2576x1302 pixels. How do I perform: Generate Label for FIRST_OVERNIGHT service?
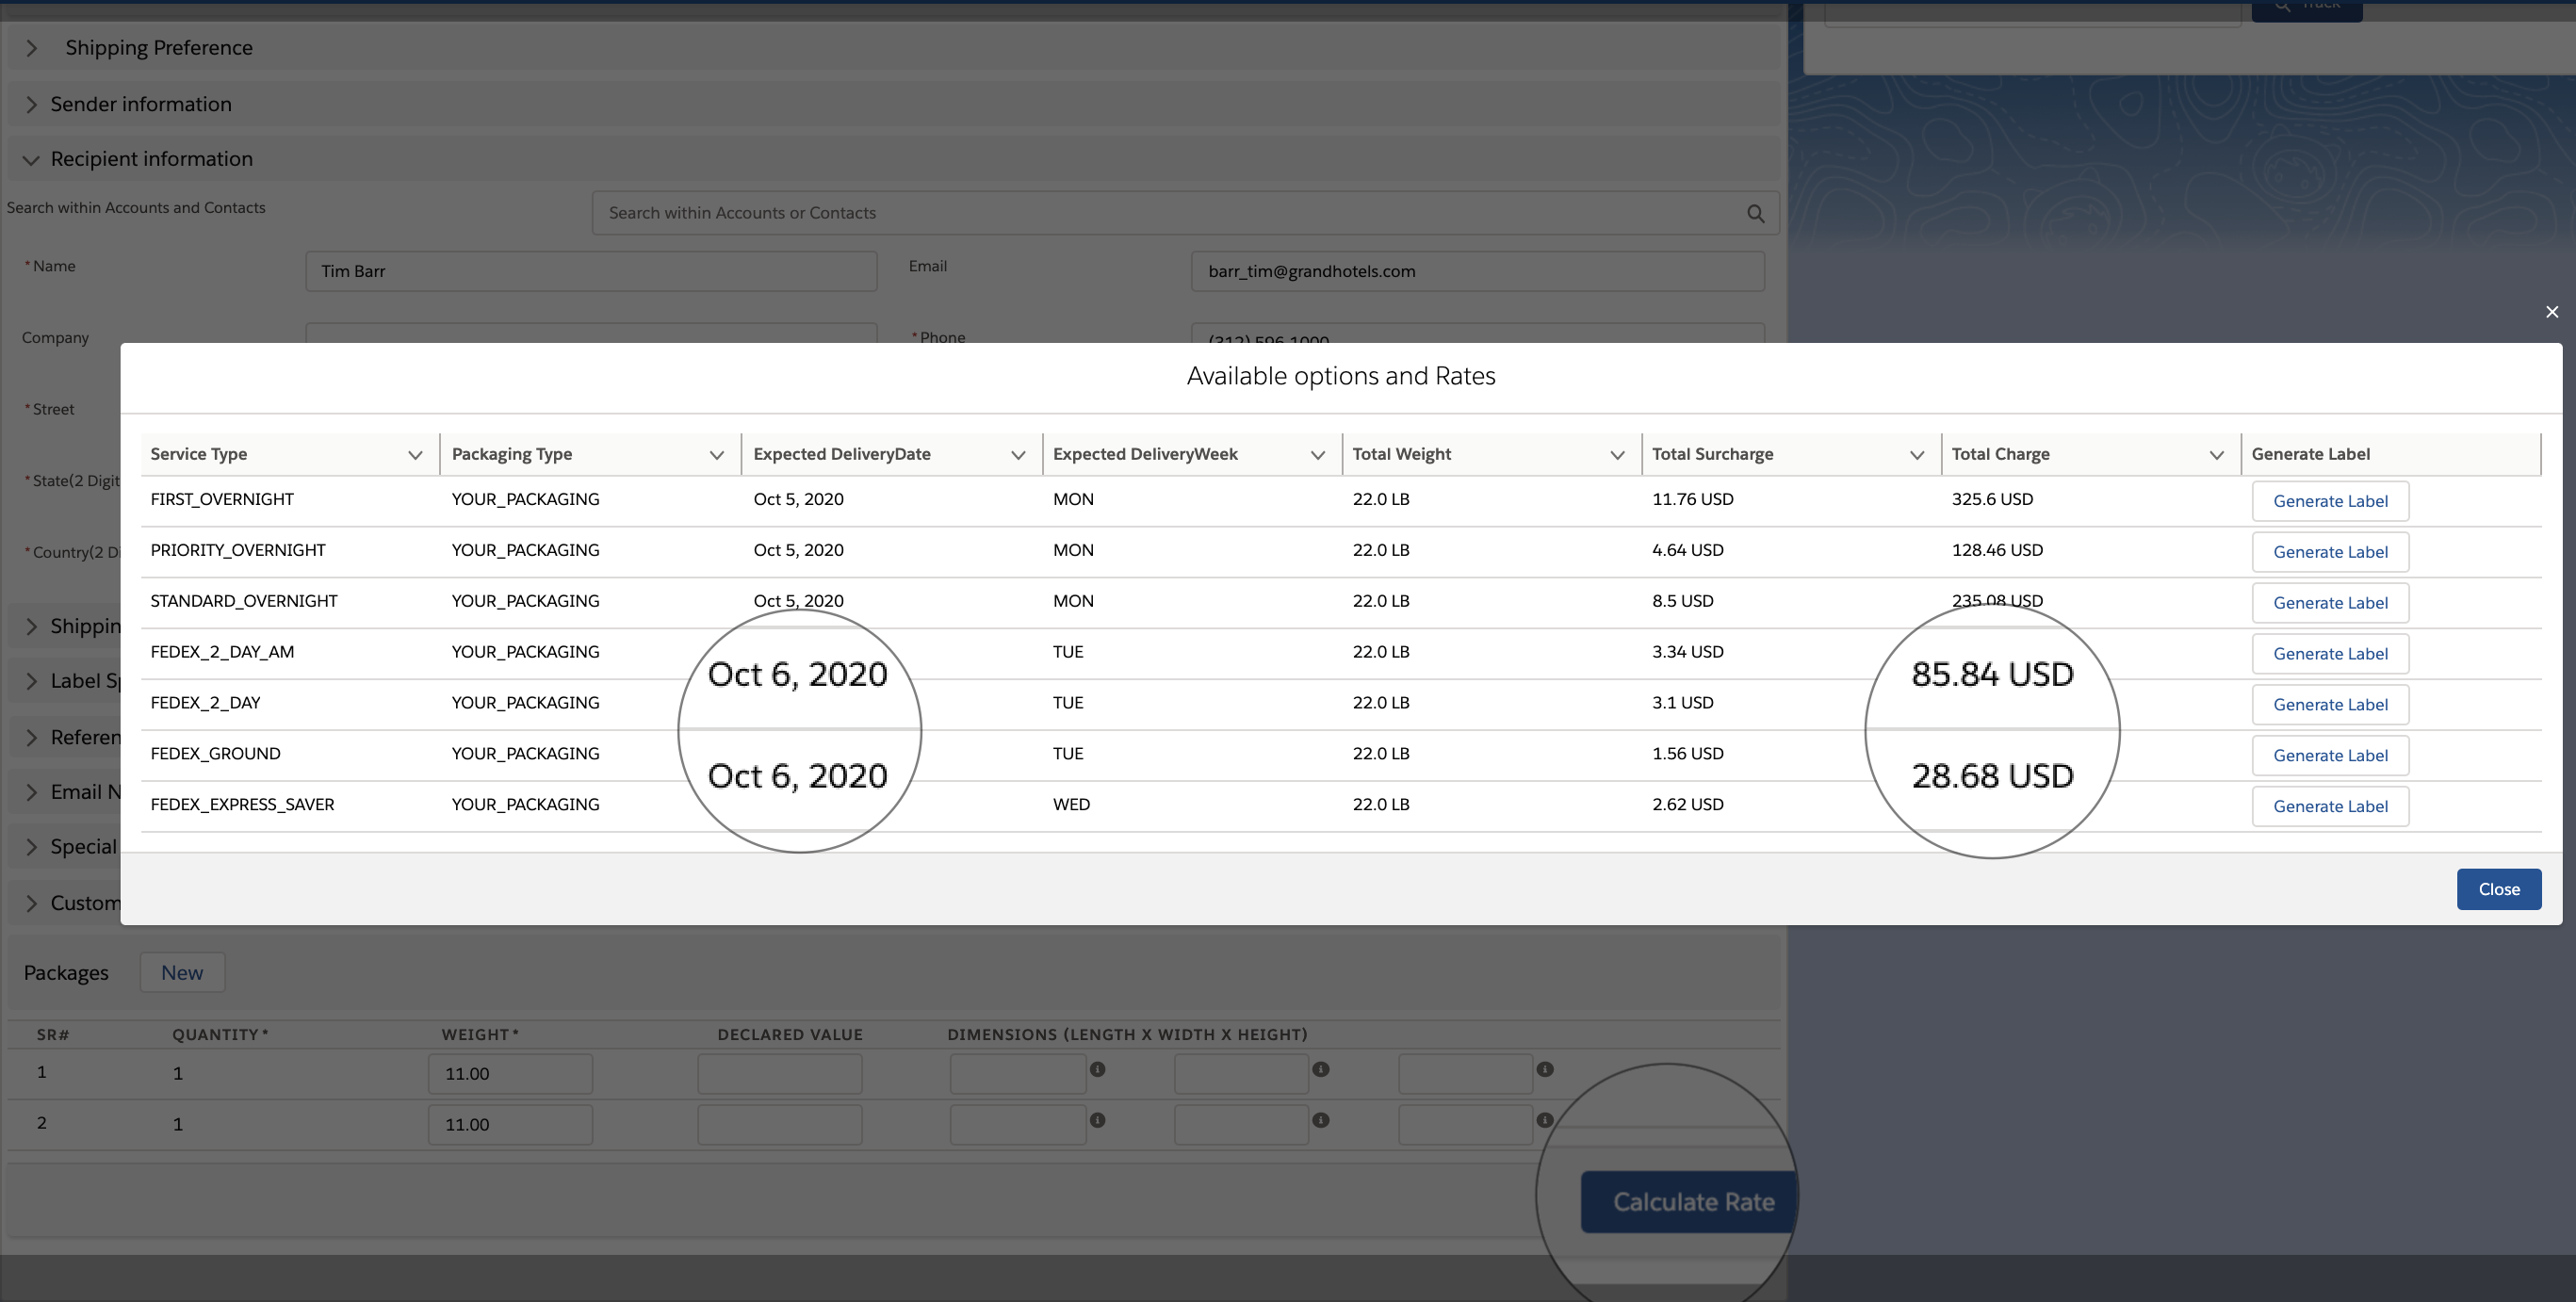pos(2329,501)
